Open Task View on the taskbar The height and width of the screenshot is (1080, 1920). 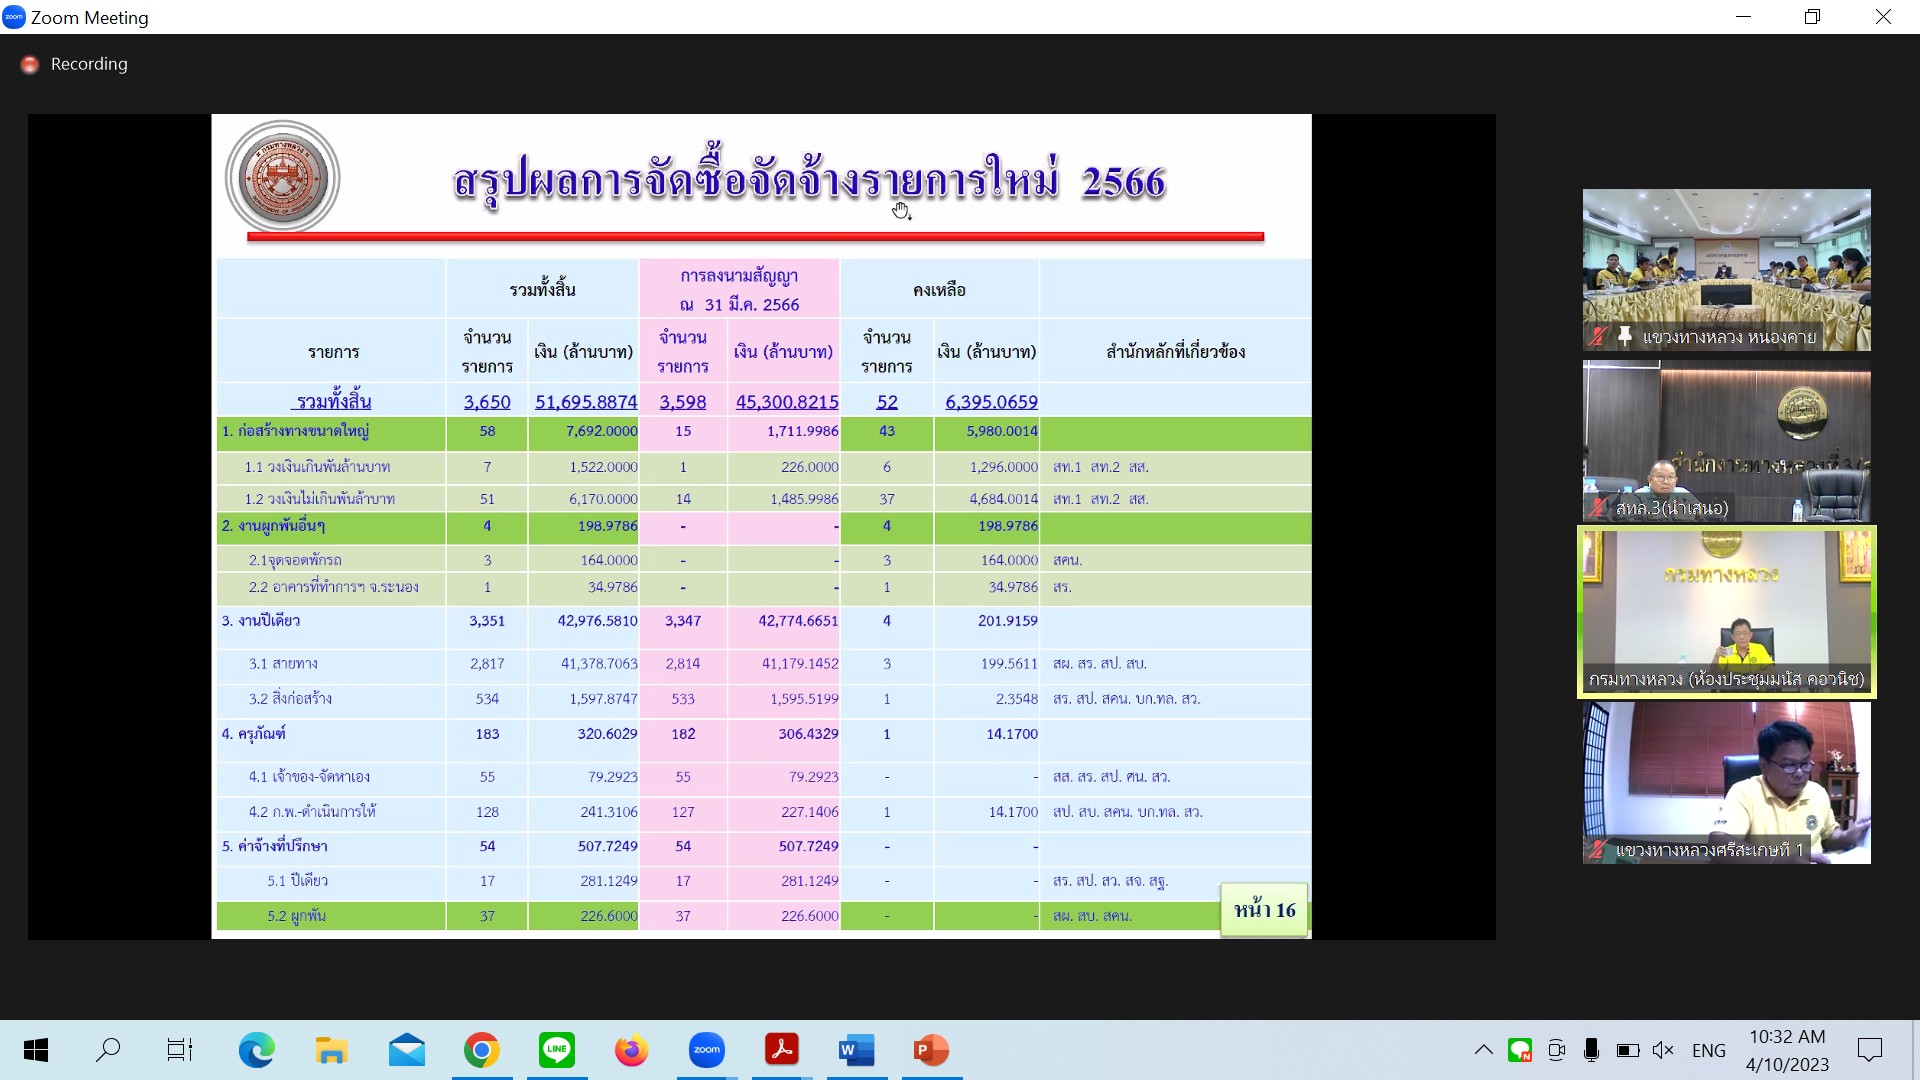[x=179, y=1050]
